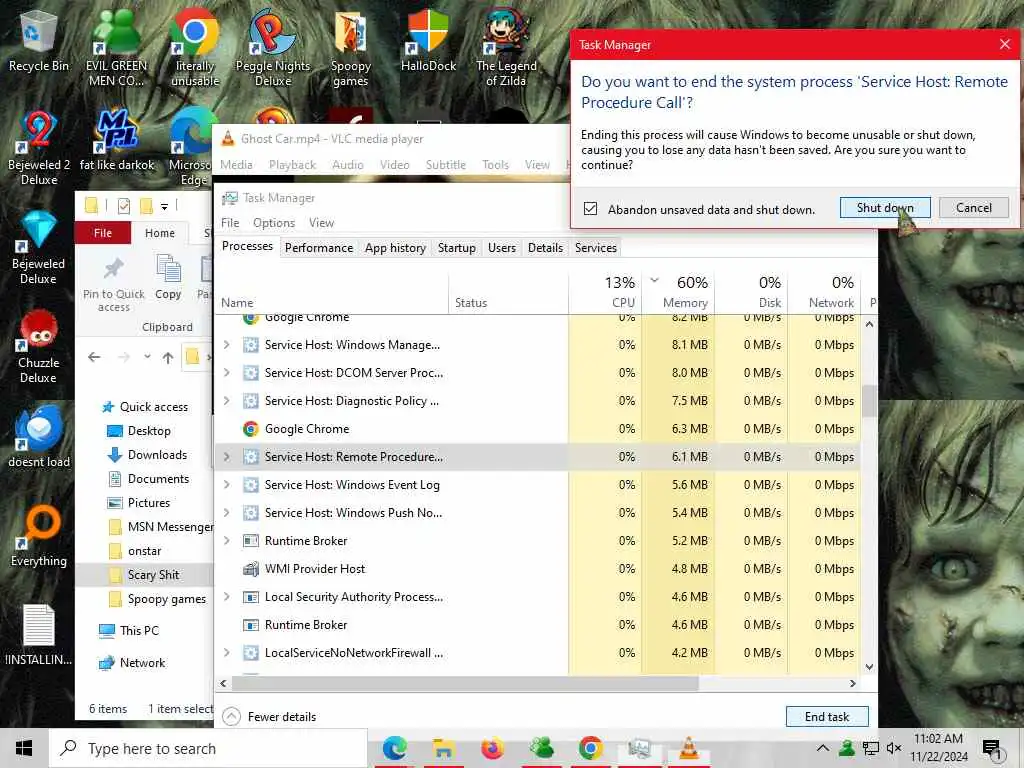Show hidden system tray icons chevron

point(823,748)
